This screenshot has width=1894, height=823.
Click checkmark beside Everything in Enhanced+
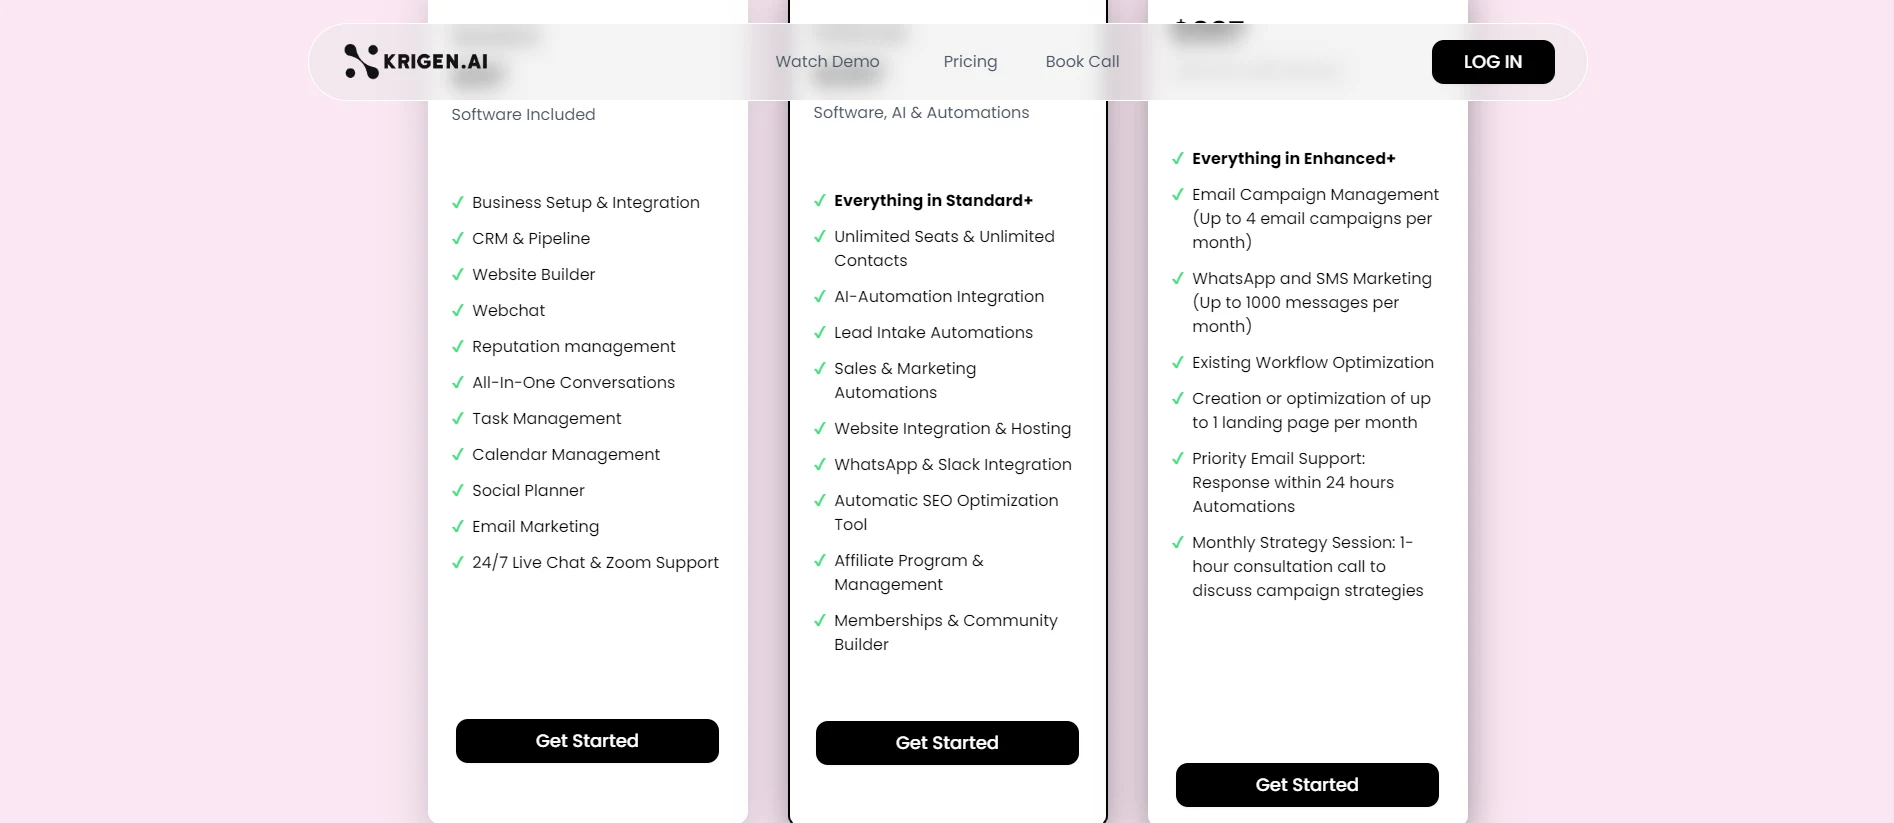1177,158
